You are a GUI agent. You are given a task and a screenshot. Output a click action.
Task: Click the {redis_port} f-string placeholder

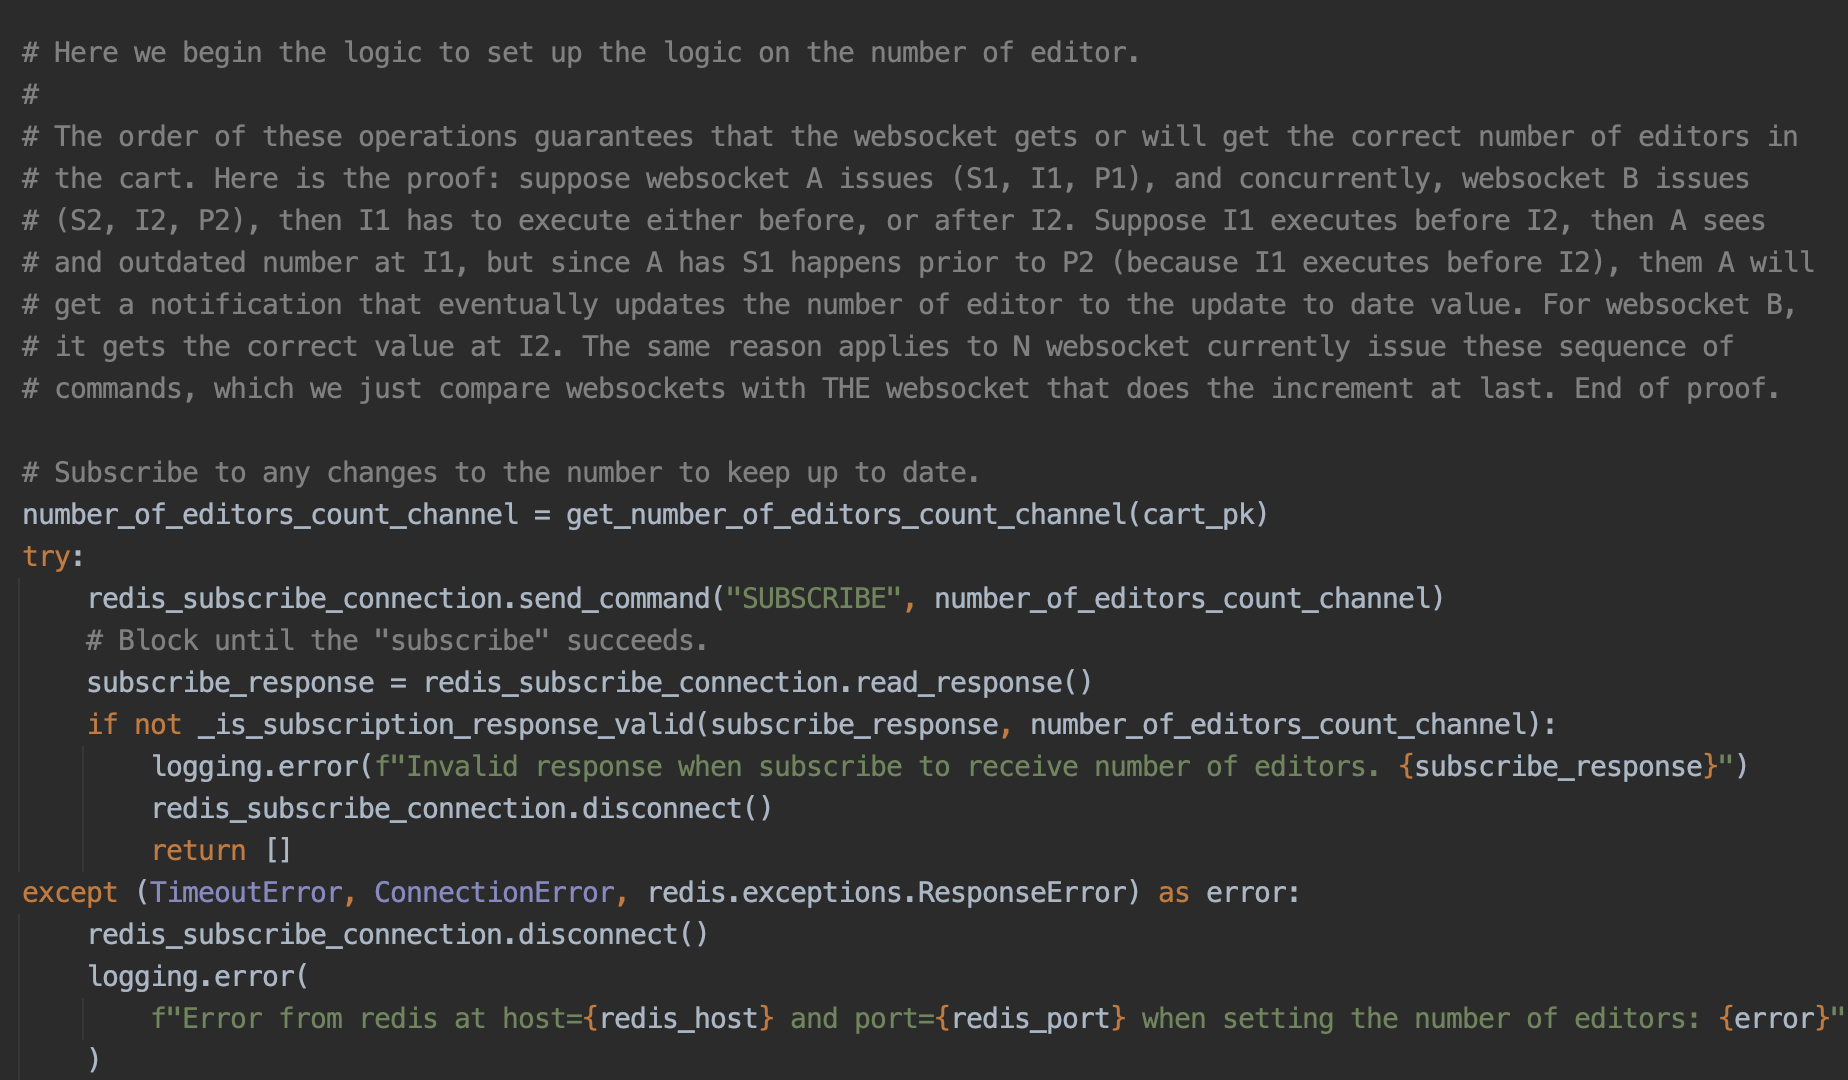[1031, 1018]
